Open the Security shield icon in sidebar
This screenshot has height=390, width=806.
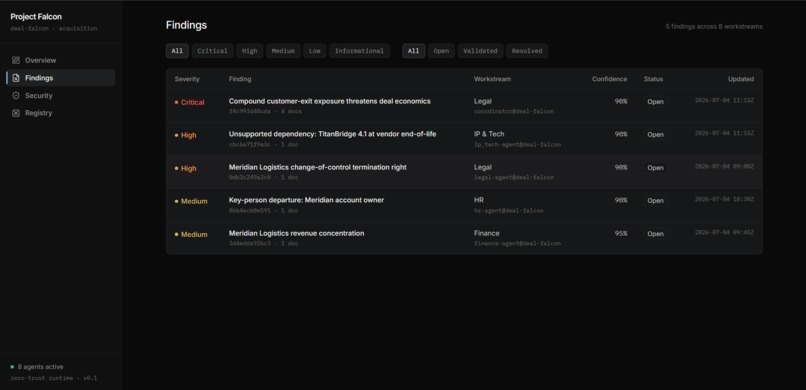pos(16,96)
